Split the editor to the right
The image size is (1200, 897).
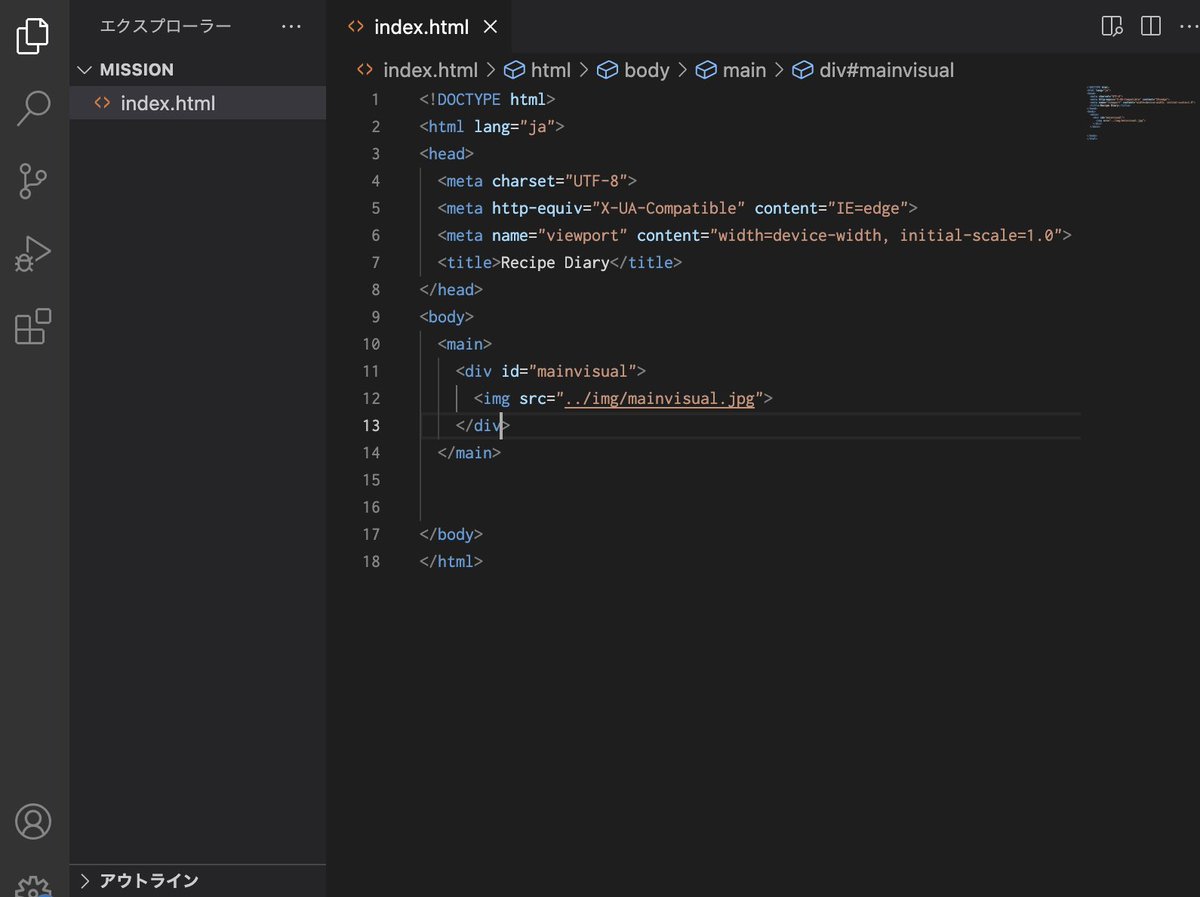[x=1151, y=27]
